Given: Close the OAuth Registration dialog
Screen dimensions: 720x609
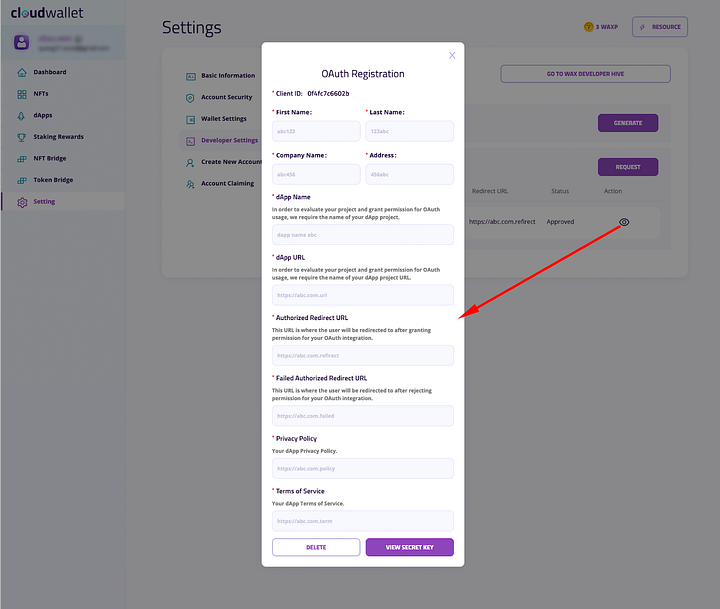Looking at the screenshot, I should 452,55.
